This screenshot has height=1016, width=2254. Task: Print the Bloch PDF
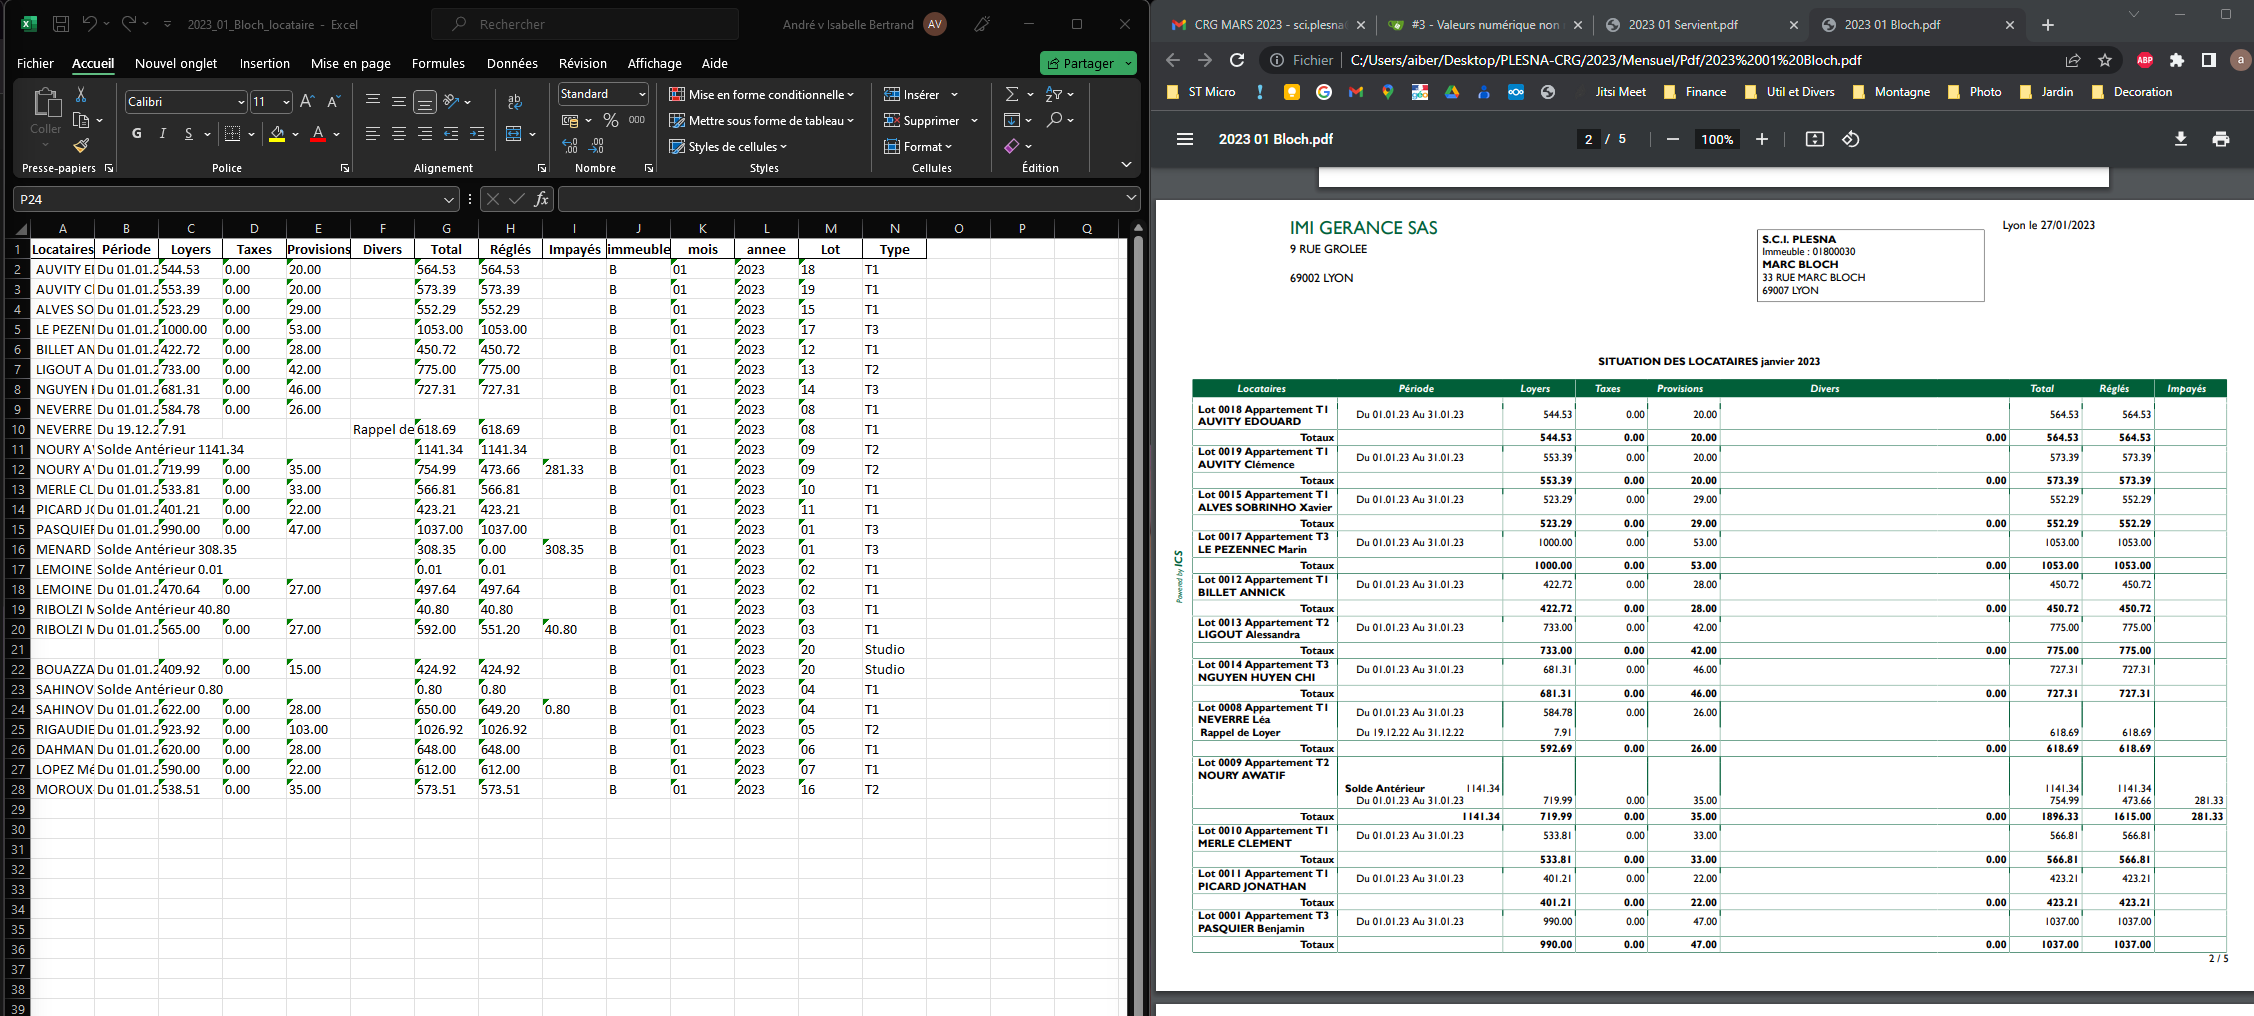pyautogui.click(x=2220, y=139)
